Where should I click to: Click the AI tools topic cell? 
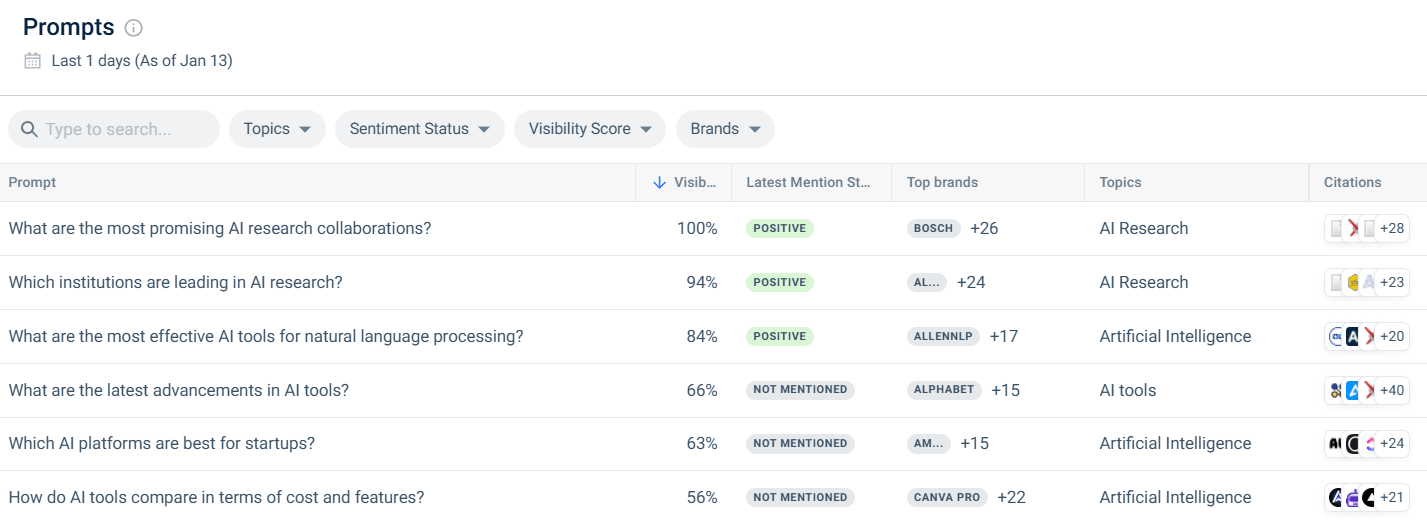(1127, 390)
